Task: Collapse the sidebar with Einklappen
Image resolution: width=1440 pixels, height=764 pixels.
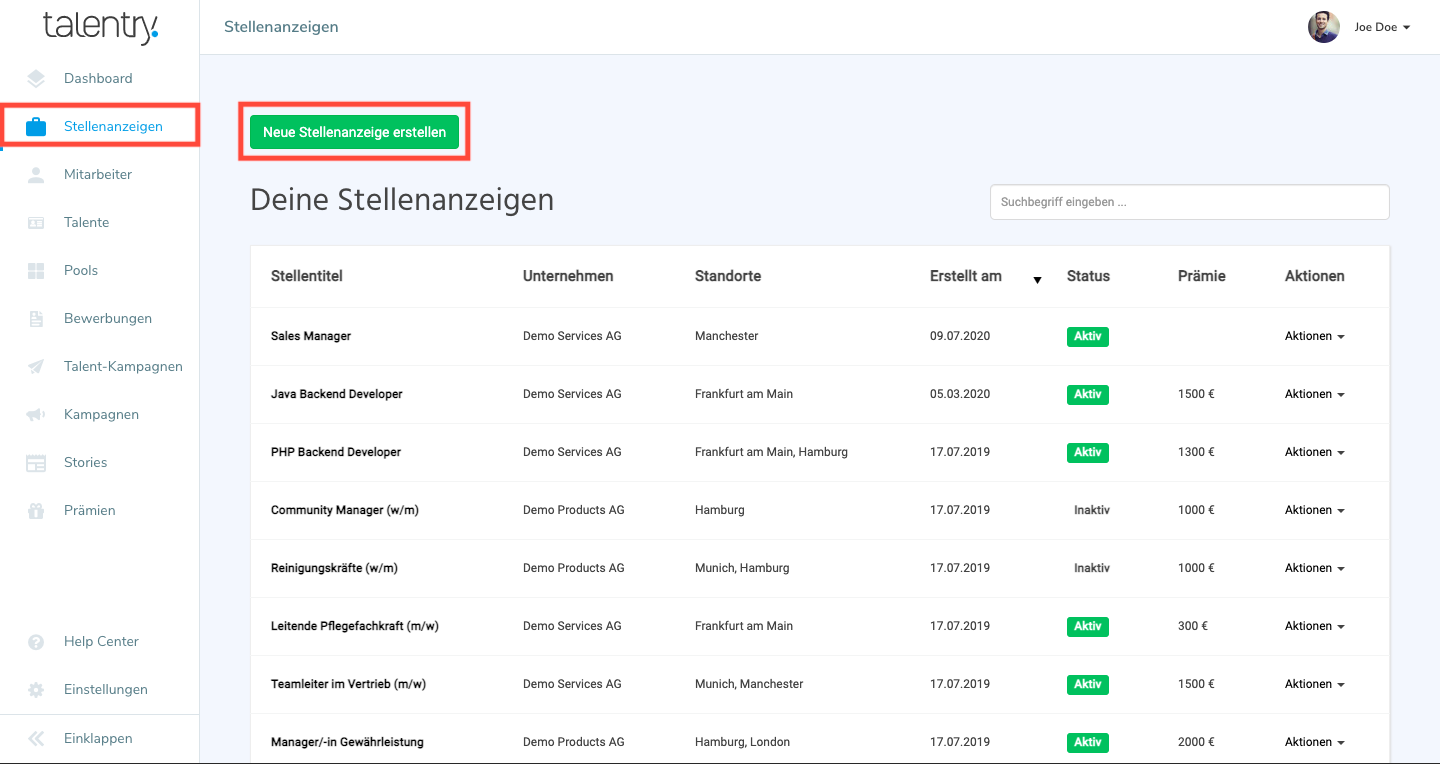Action: click(97, 738)
